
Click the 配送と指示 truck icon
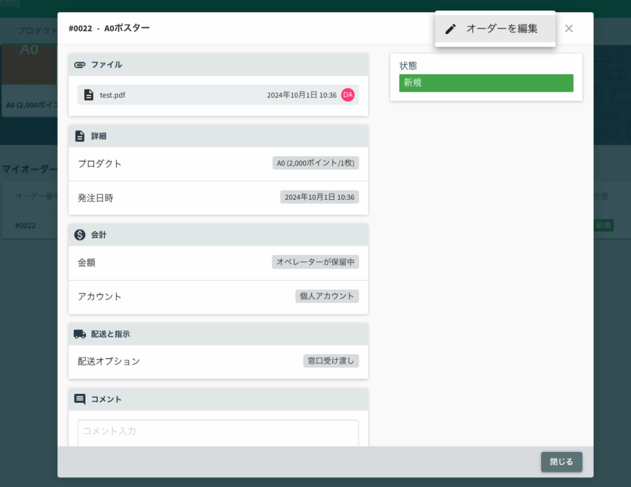coord(80,334)
